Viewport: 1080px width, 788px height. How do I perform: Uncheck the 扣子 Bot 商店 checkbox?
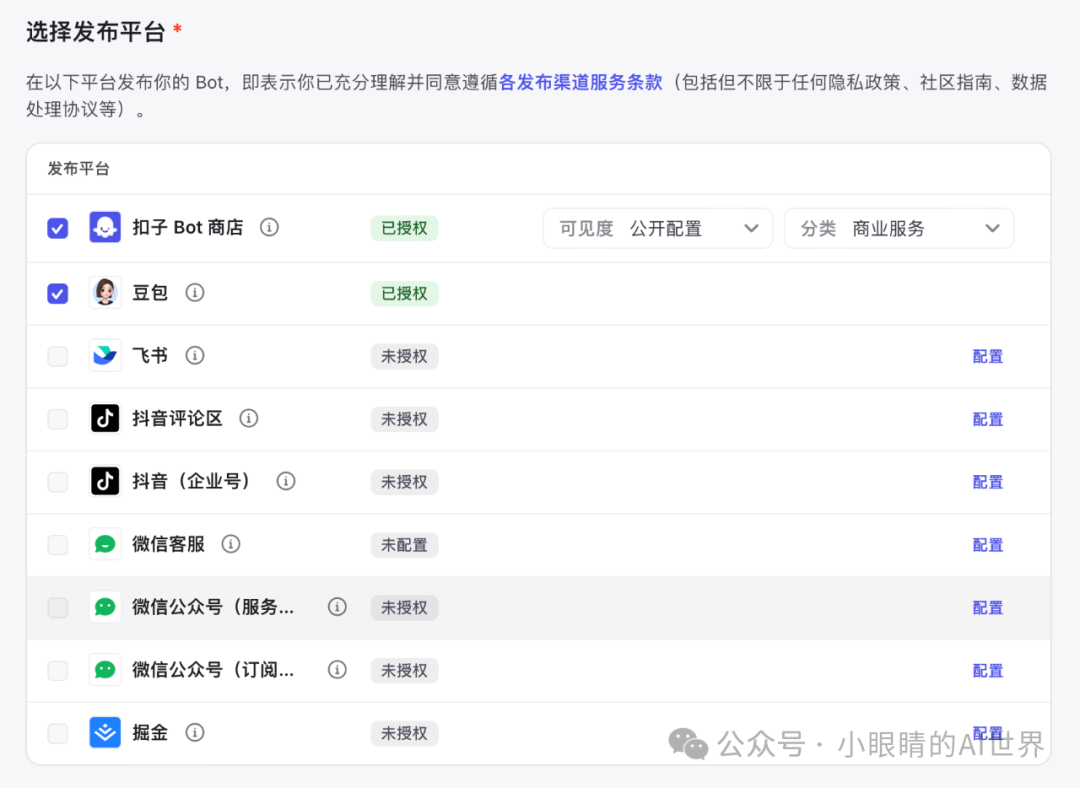click(58, 228)
